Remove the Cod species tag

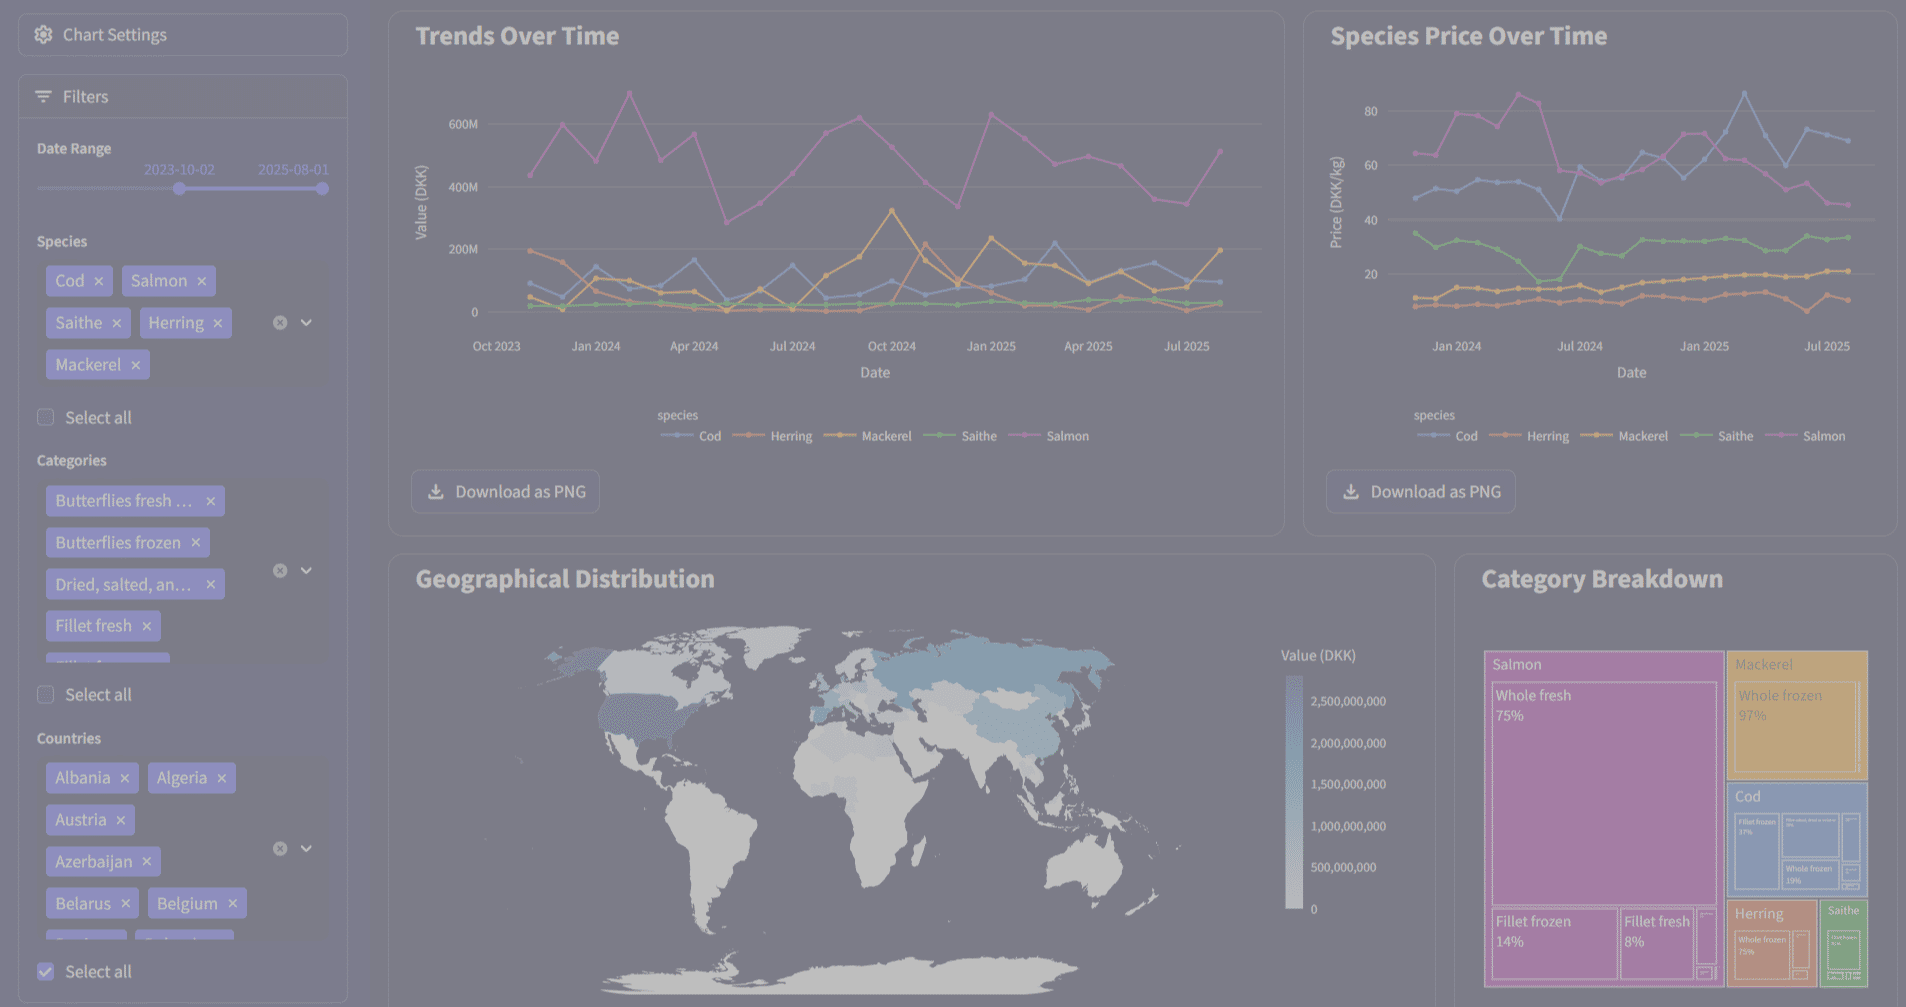point(99,282)
